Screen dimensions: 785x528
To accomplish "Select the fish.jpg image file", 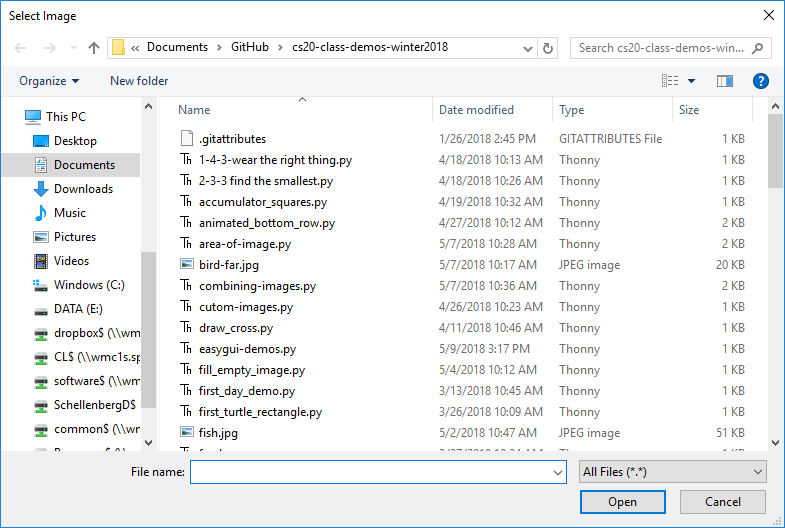I will (218, 433).
